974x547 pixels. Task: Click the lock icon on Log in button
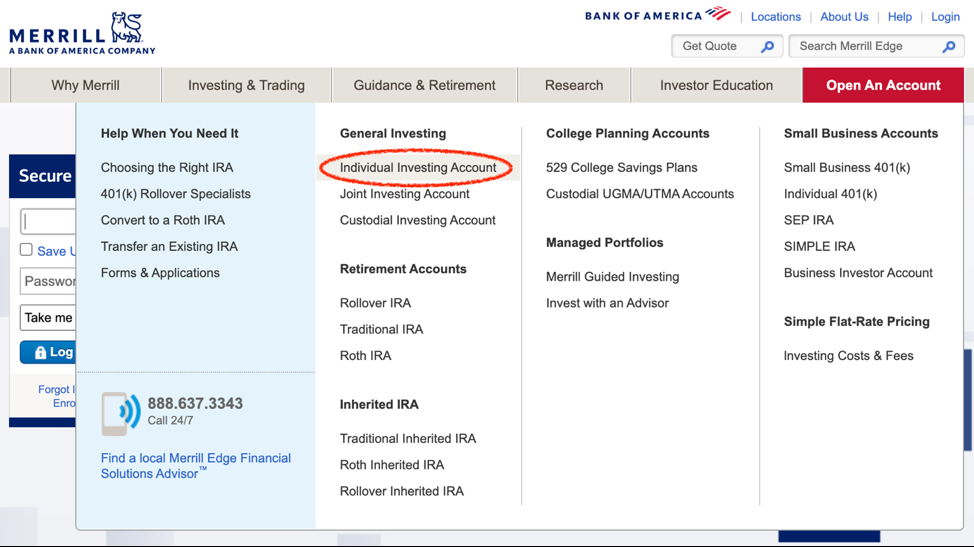tap(40, 353)
